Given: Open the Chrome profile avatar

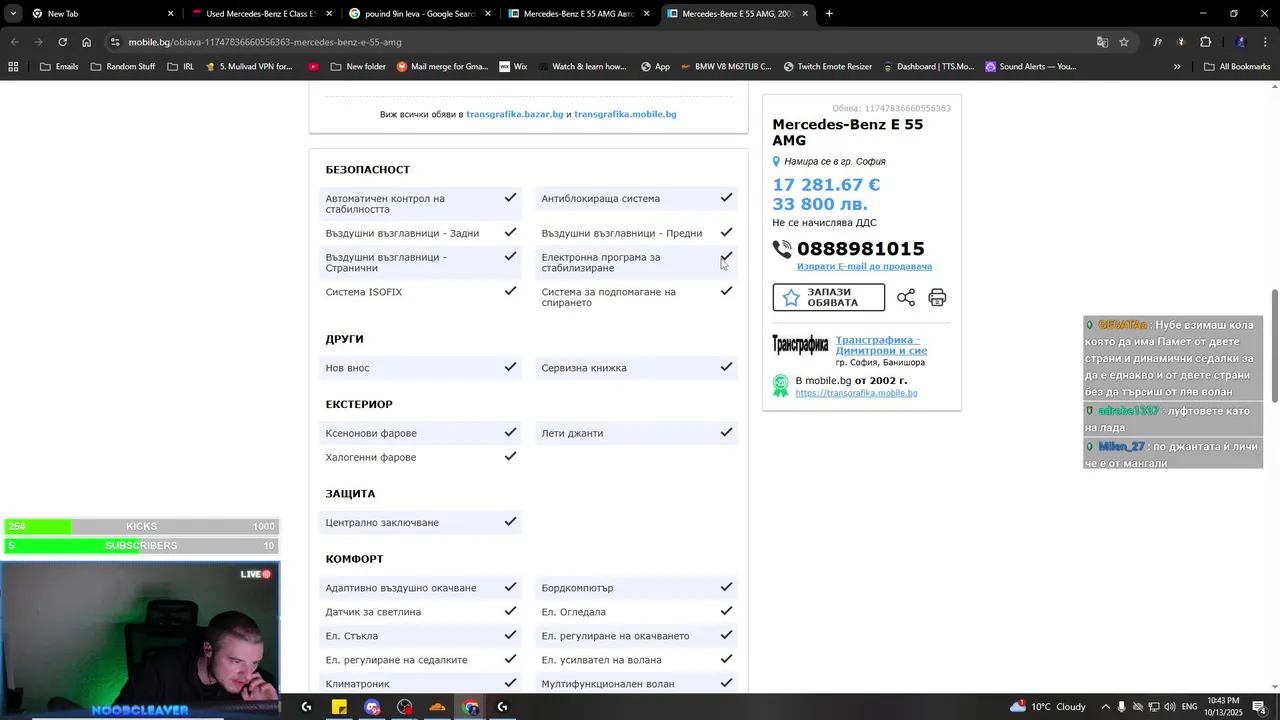Looking at the screenshot, I should [1241, 42].
